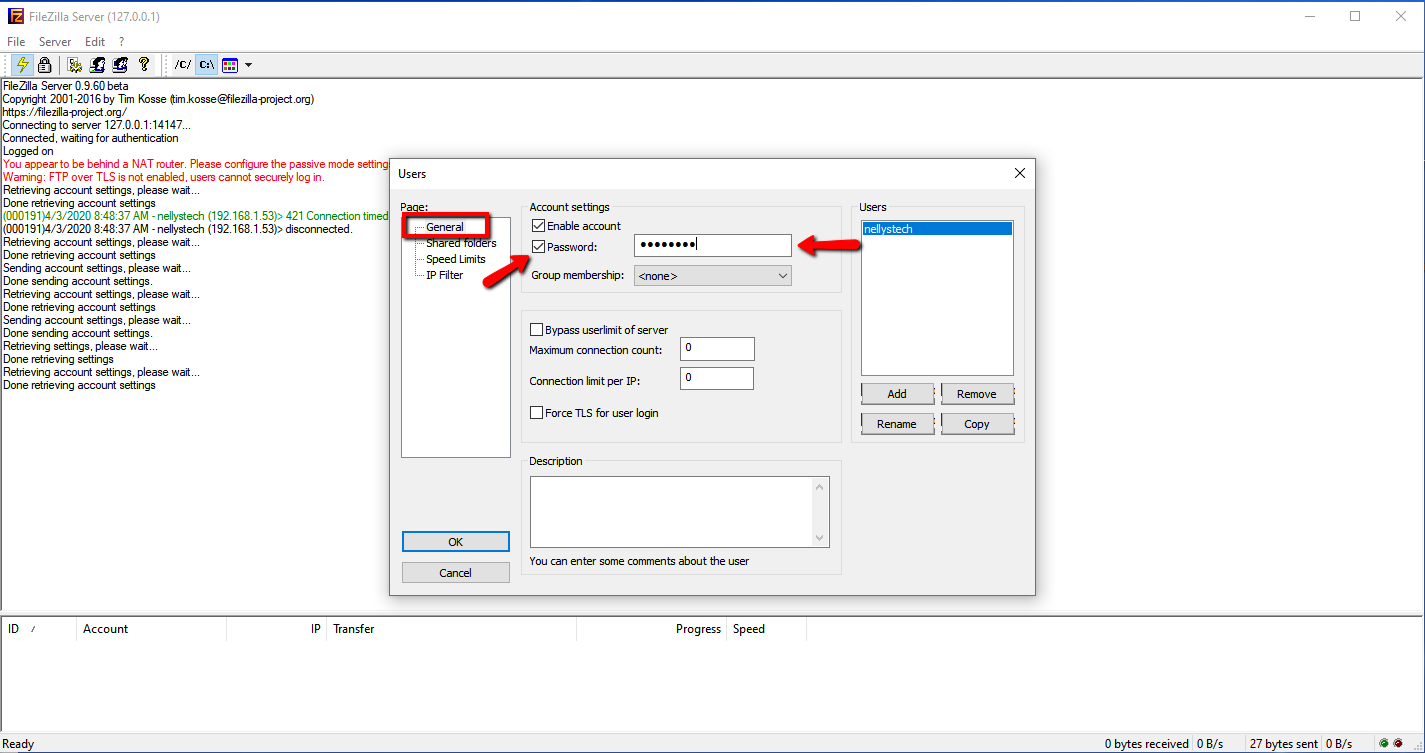This screenshot has width=1425, height=753.
Task: Open the Edit menu
Action: (x=95, y=42)
